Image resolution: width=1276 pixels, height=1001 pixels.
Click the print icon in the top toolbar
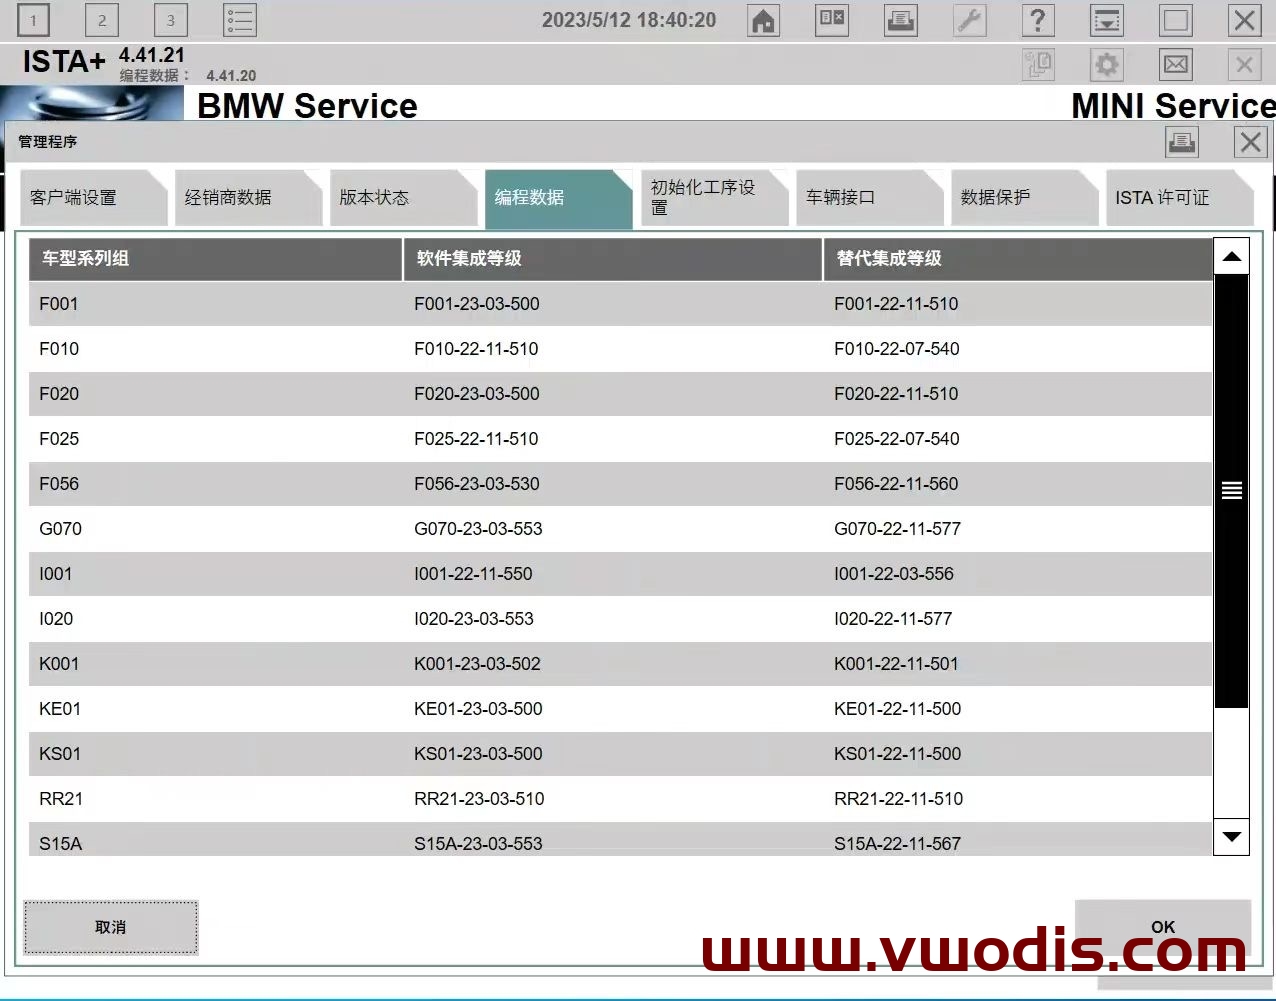[900, 20]
